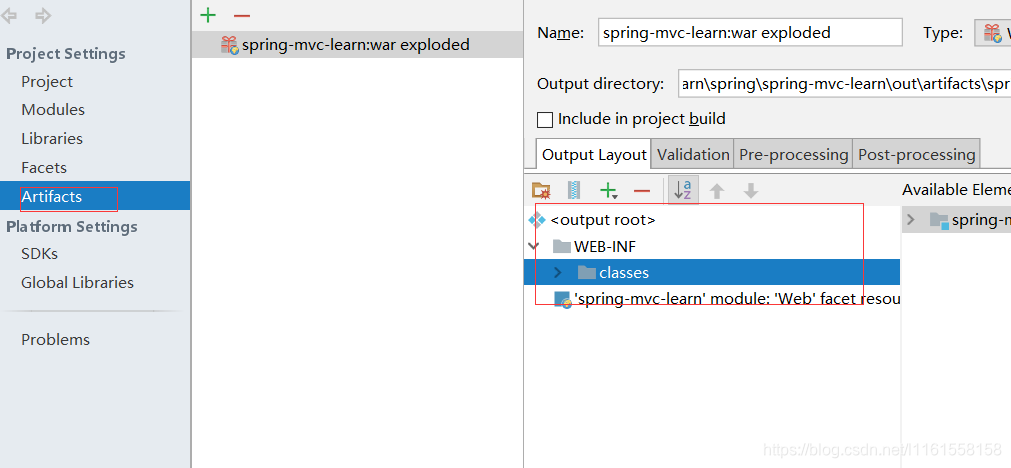Toggle sort elements alphabetically button

[x=683, y=190]
